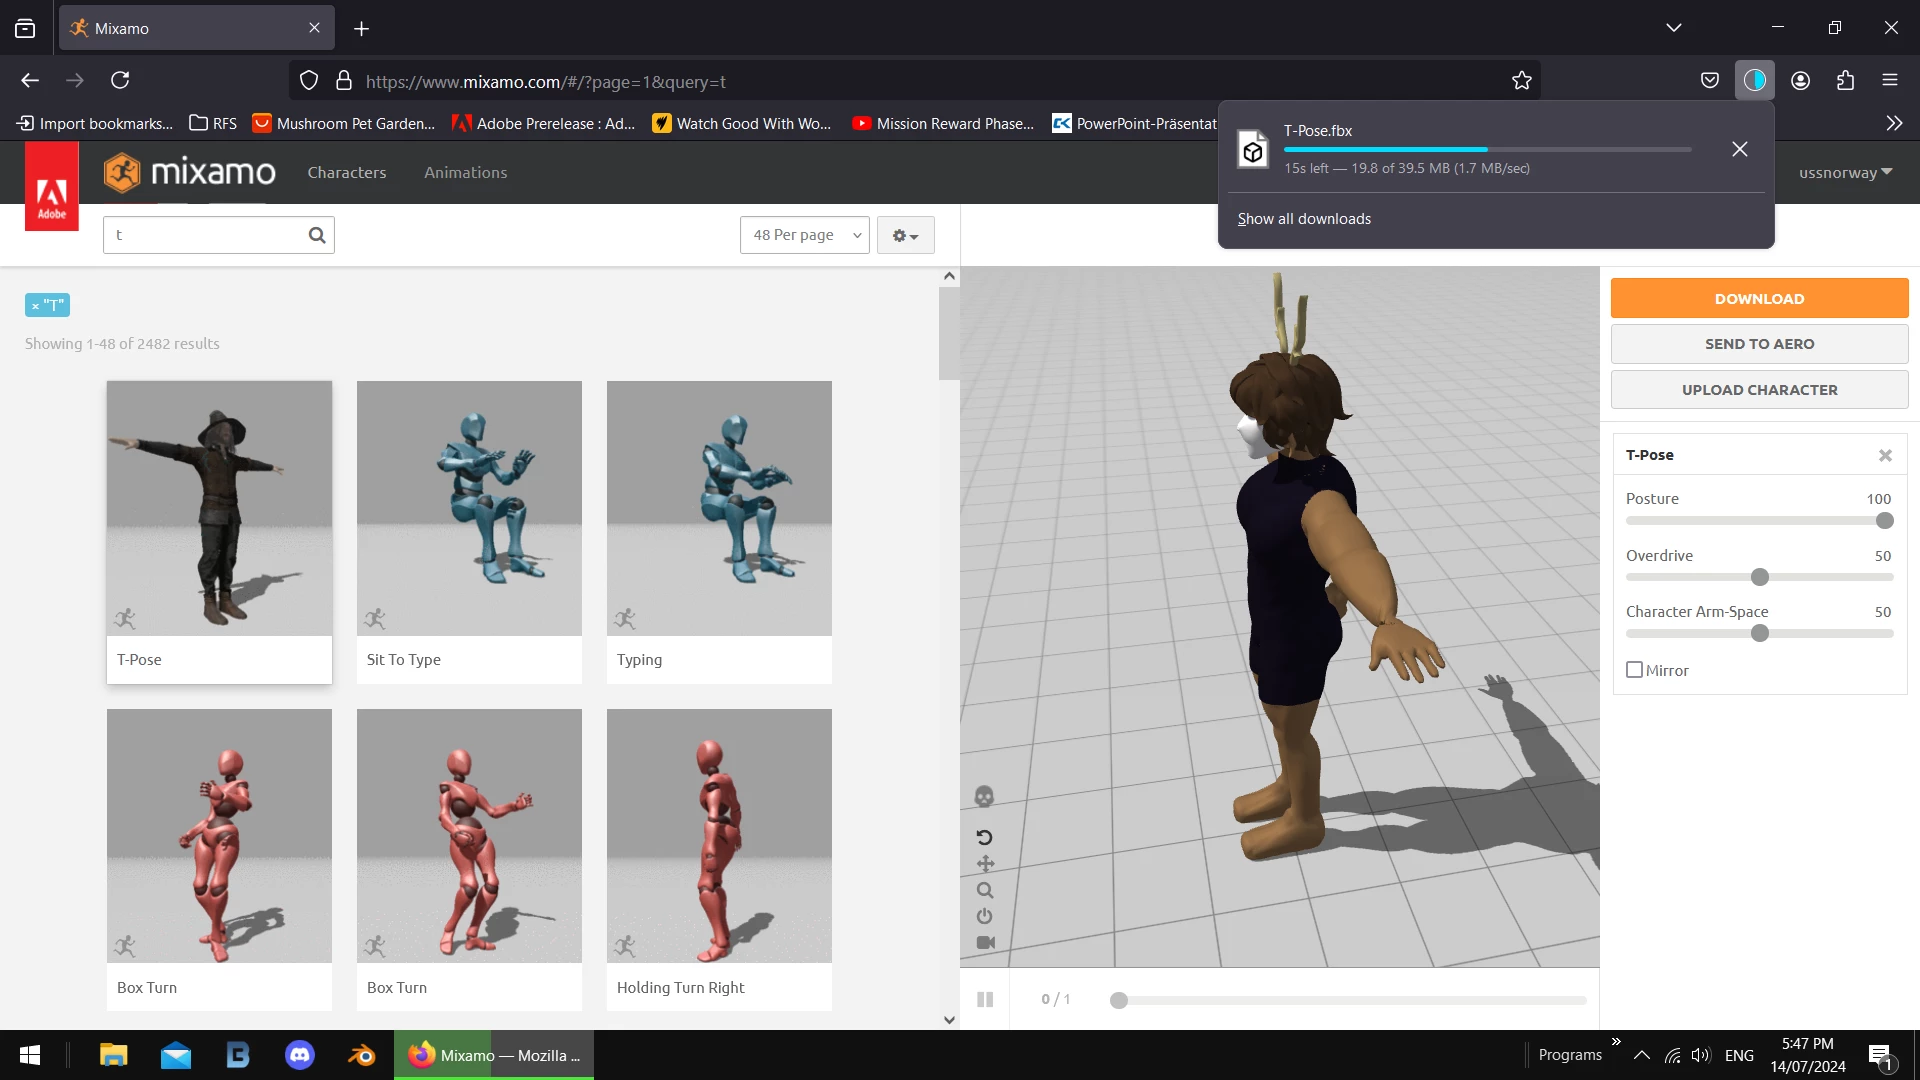The width and height of the screenshot is (1920, 1080).
Task: Expand the gear settings dropdown
Action: (905, 235)
